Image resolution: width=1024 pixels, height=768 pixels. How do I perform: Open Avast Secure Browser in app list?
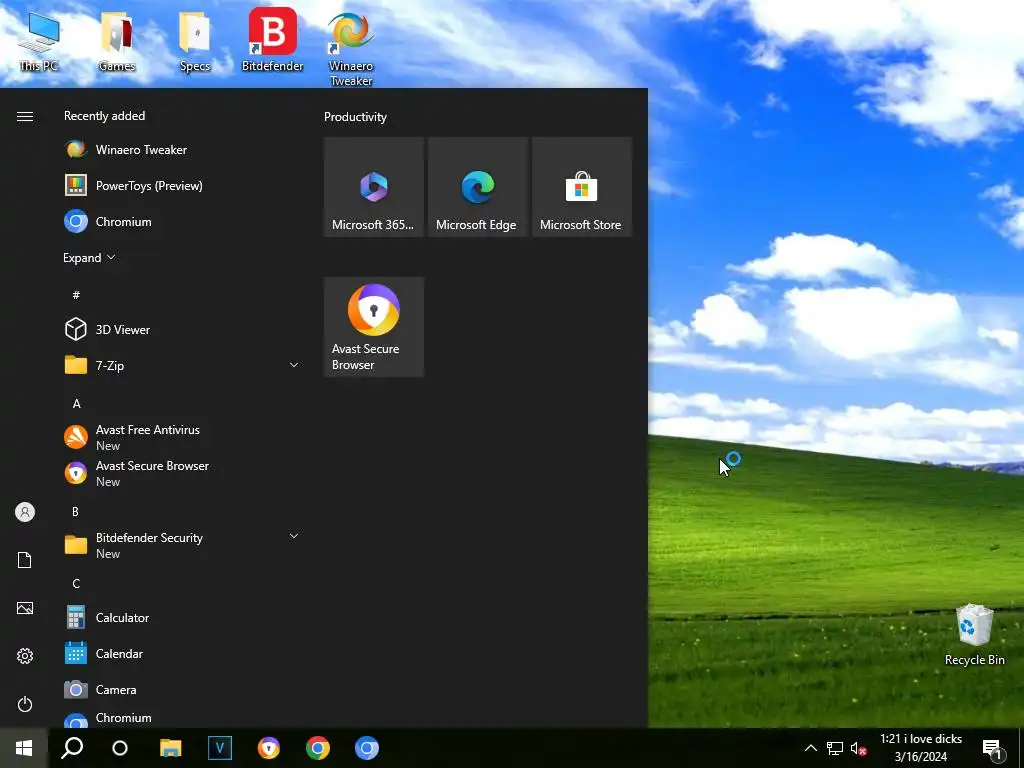182,473
